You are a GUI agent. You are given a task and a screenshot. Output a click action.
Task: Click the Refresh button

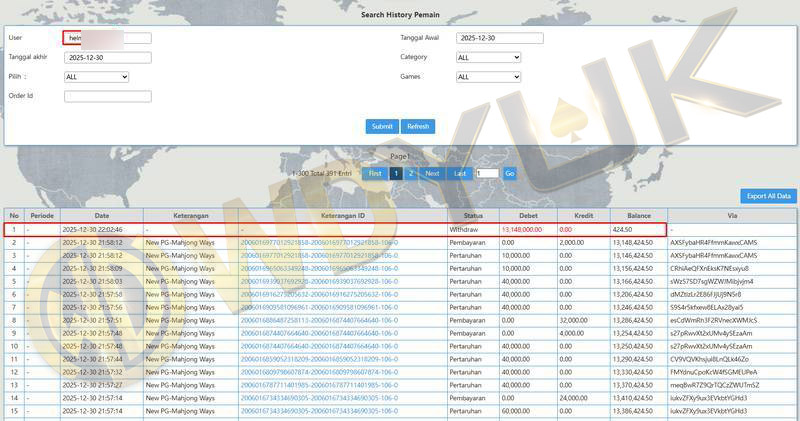point(418,127)
